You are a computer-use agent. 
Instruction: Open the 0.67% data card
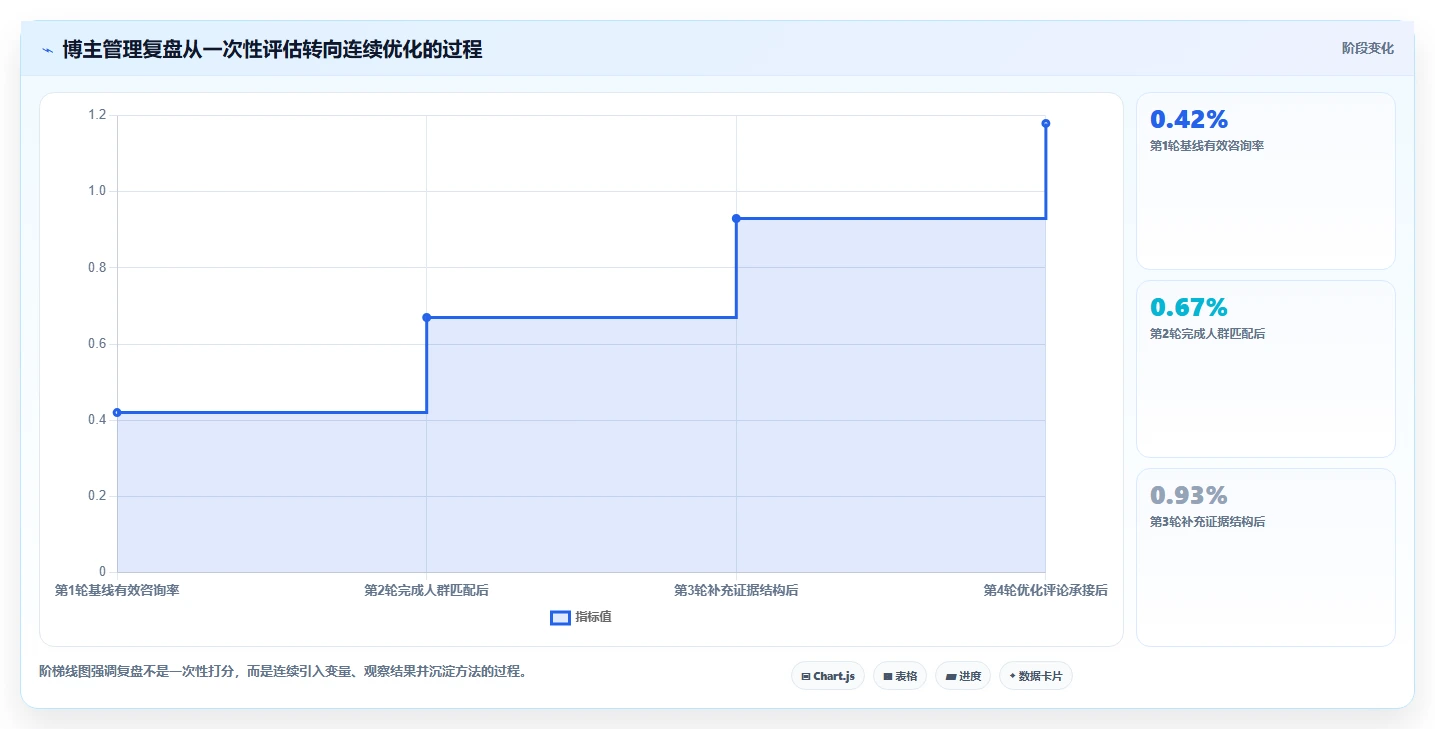coord(1265,369)
